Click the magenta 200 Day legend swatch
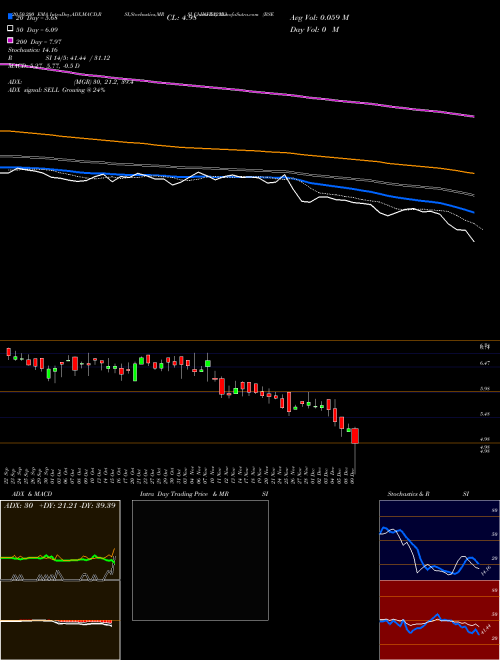Image resolution: width=500 pixels, height=660 pixels. 10,41
